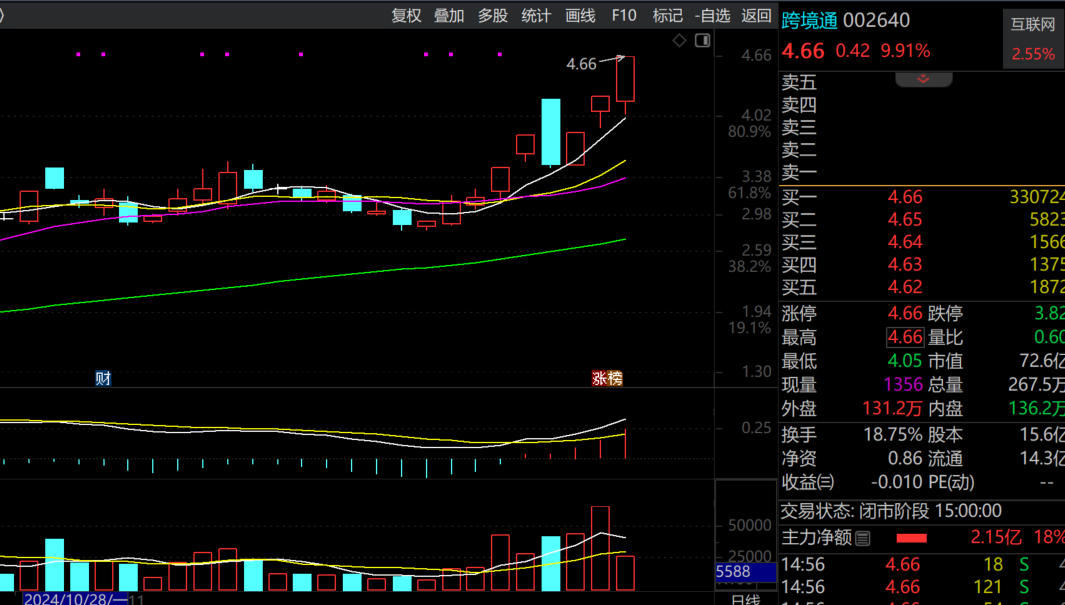1065x605 pixels.
Task: Click the 净资 value 0.86
Action: [x=905, y=458]
